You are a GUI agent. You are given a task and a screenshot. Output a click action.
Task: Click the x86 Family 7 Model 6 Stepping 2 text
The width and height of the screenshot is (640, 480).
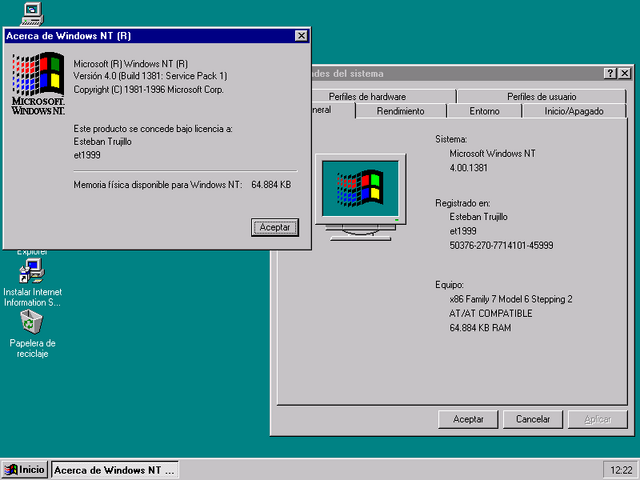[x=511, y=299]
